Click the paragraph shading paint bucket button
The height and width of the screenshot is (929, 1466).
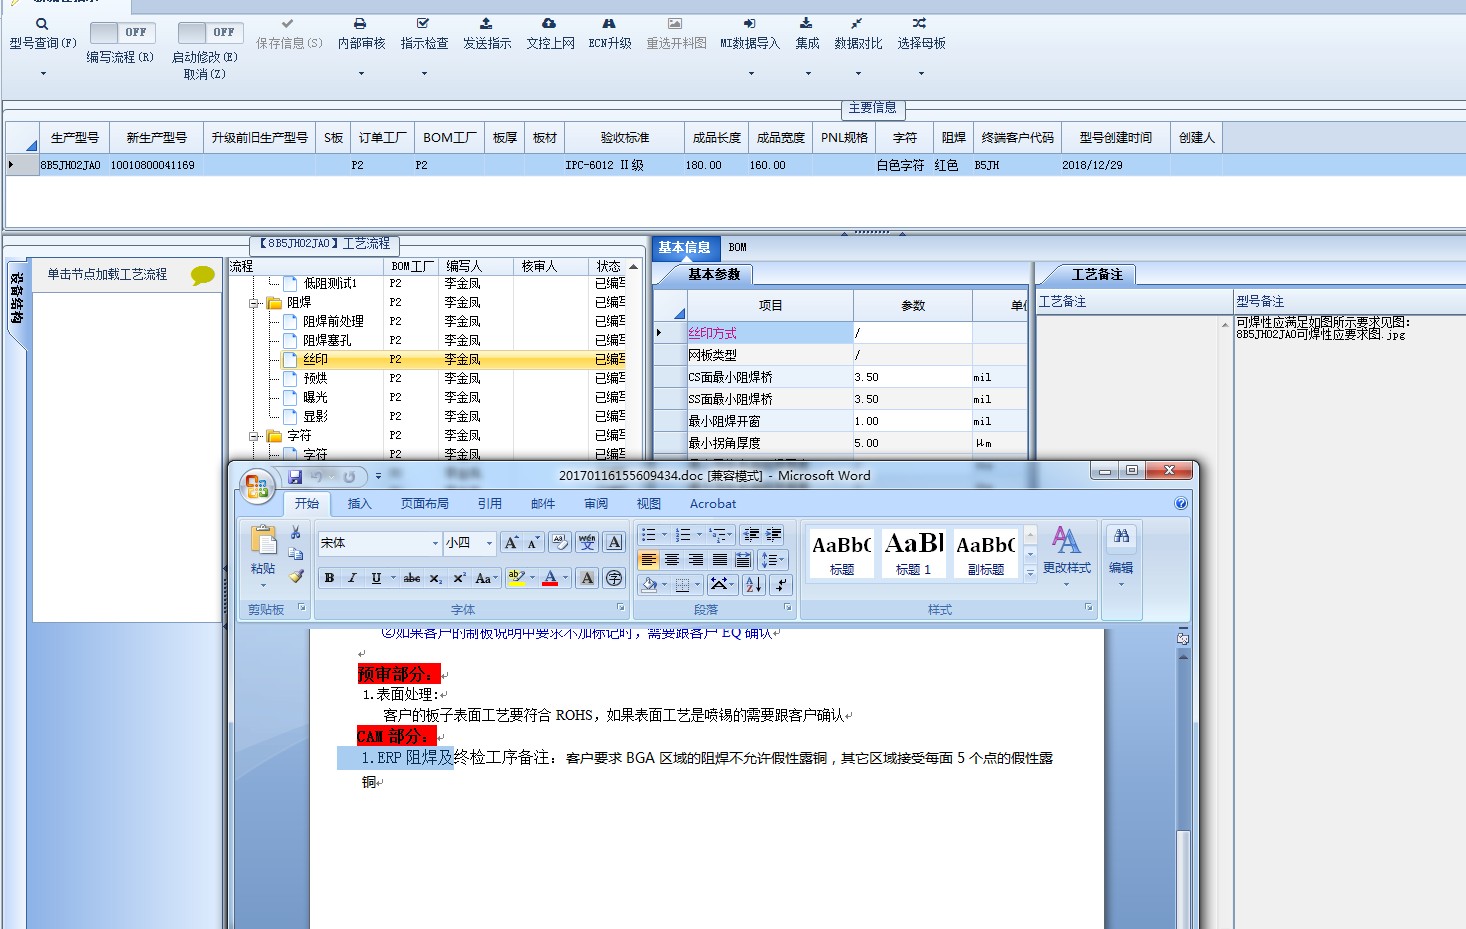(649, 584)
